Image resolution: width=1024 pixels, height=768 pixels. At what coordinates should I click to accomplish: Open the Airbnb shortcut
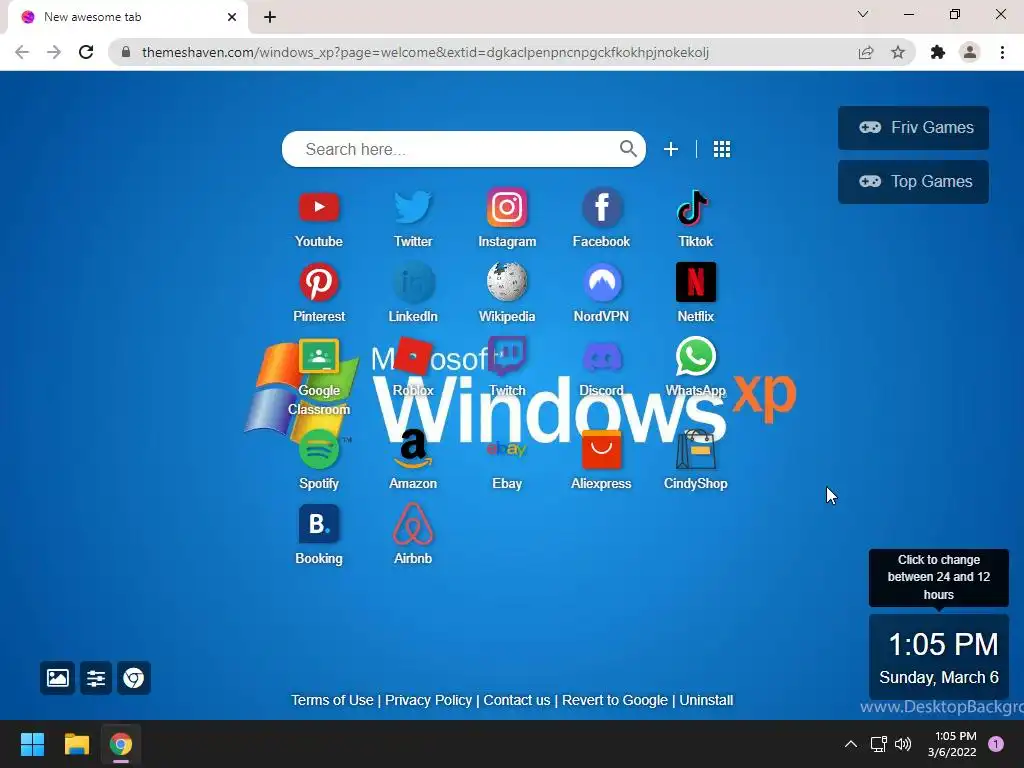tap(413, 524)
